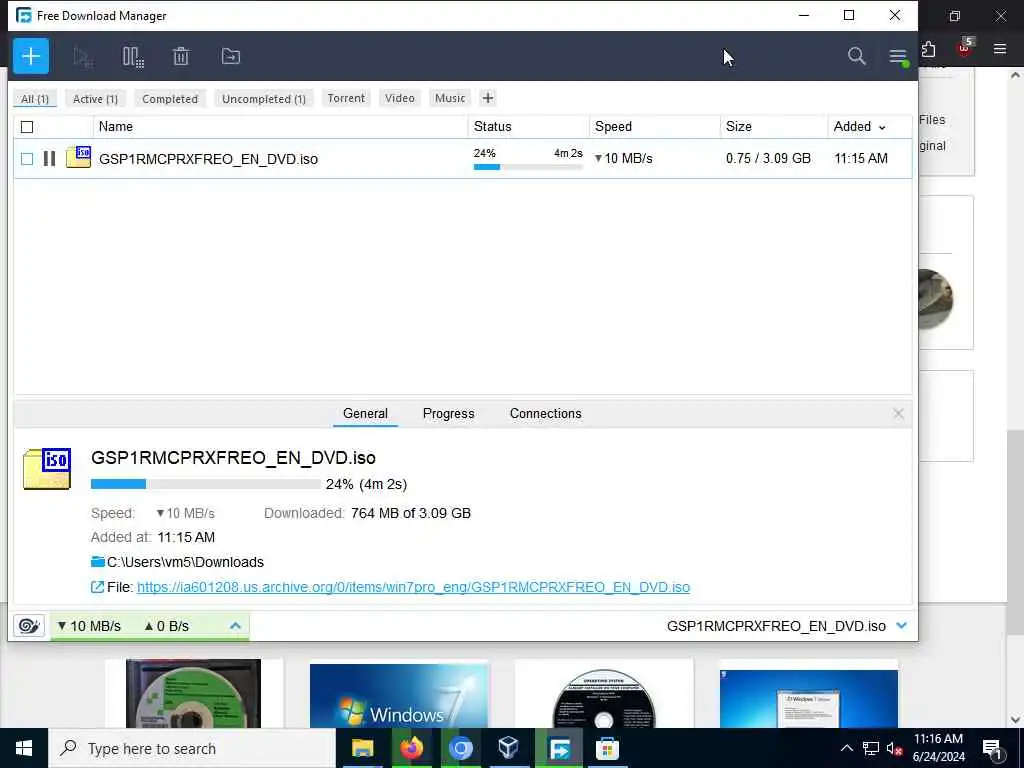The width and height of the screenshot is (1024, 768).
Task: Click the taskbar search box
Action: 192,748
